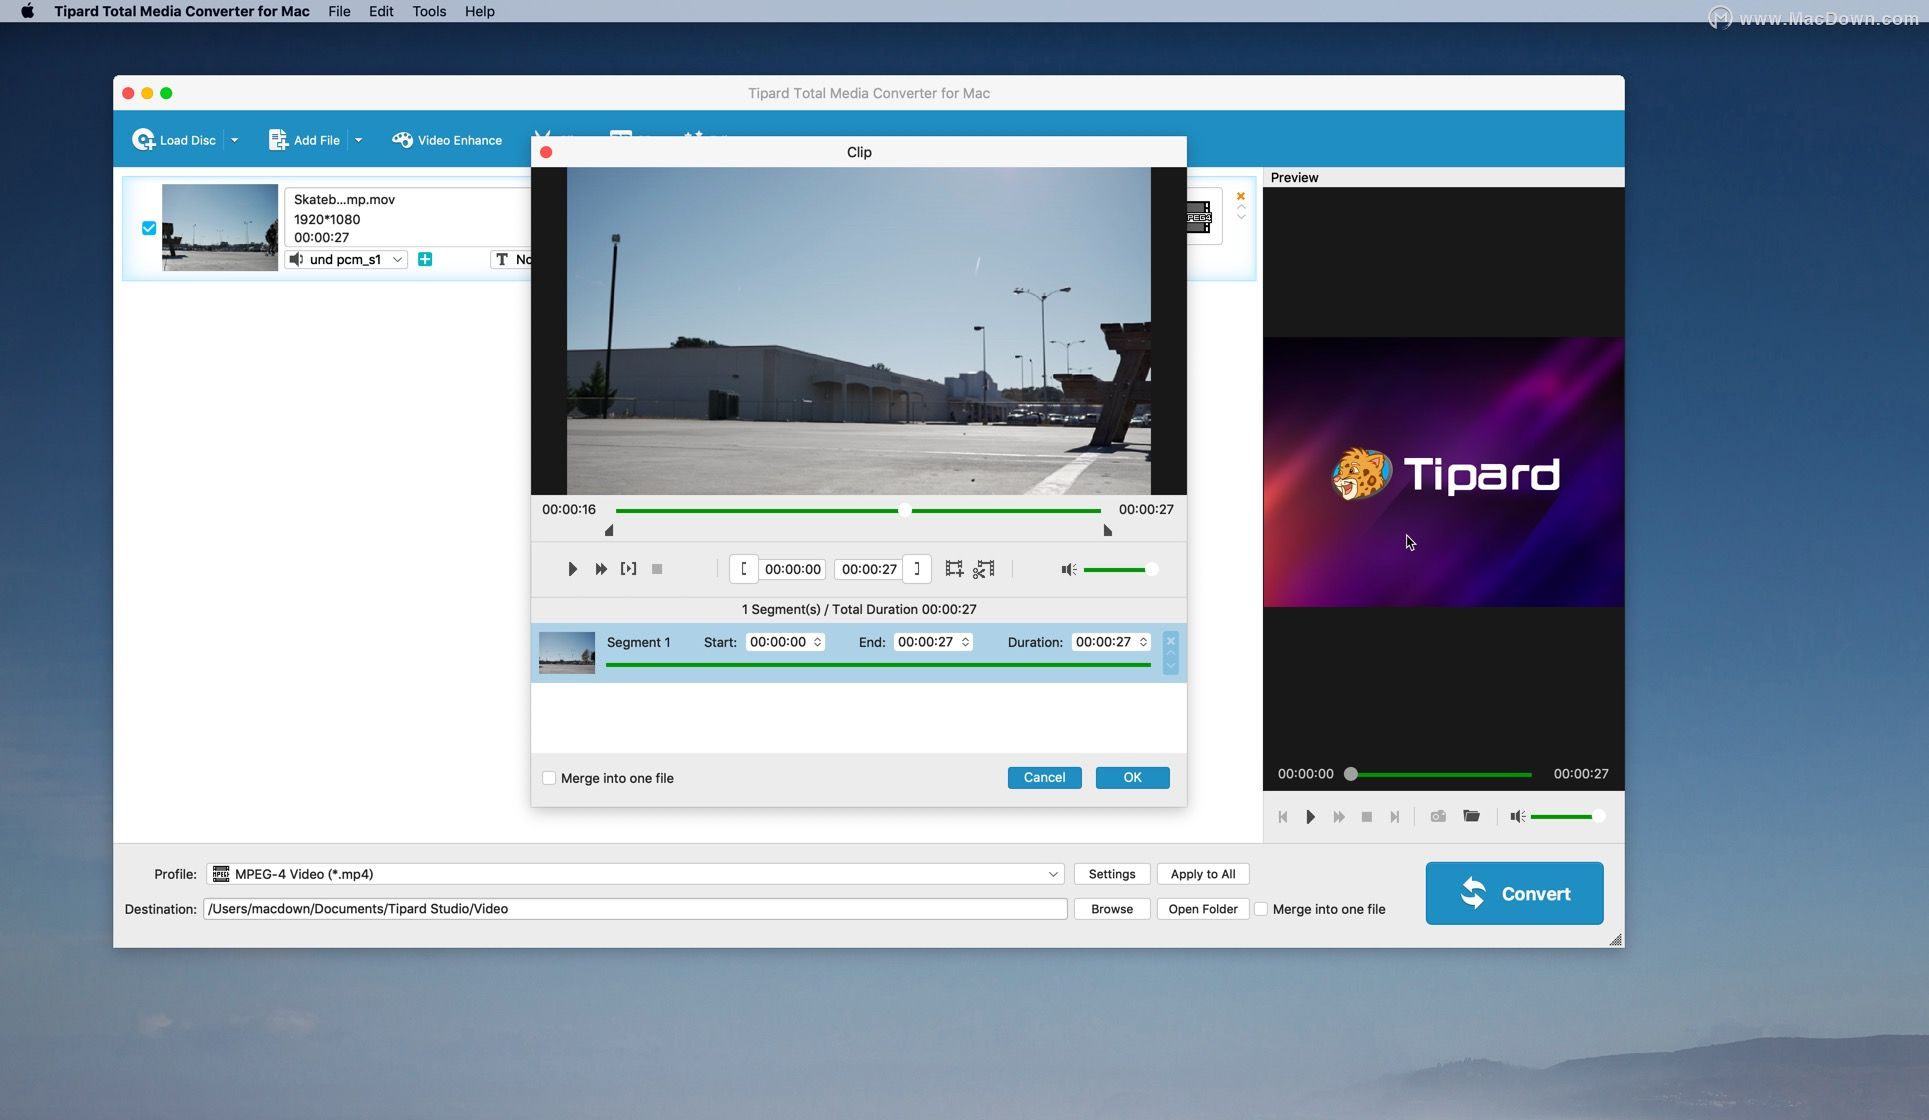The width and height of the screenshot is (1929, 1120).
Task: Click the split segment scissors icon
Action: click(x=984, y=568)
